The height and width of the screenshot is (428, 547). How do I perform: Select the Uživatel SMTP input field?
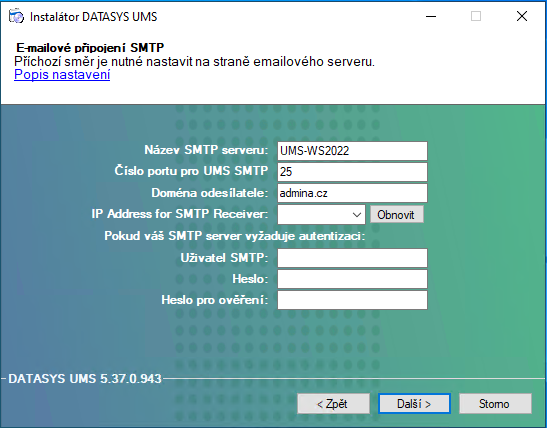pyautogui.click(x=352, y=258)
